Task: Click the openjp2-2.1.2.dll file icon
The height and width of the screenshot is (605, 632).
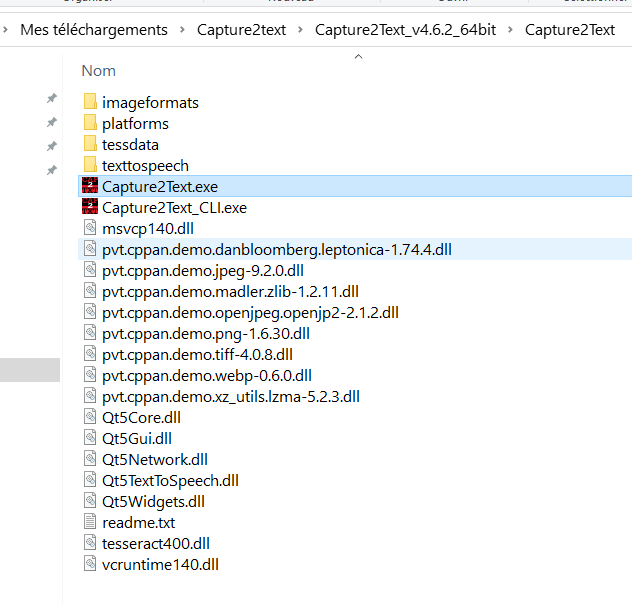Action: [90, 311]
